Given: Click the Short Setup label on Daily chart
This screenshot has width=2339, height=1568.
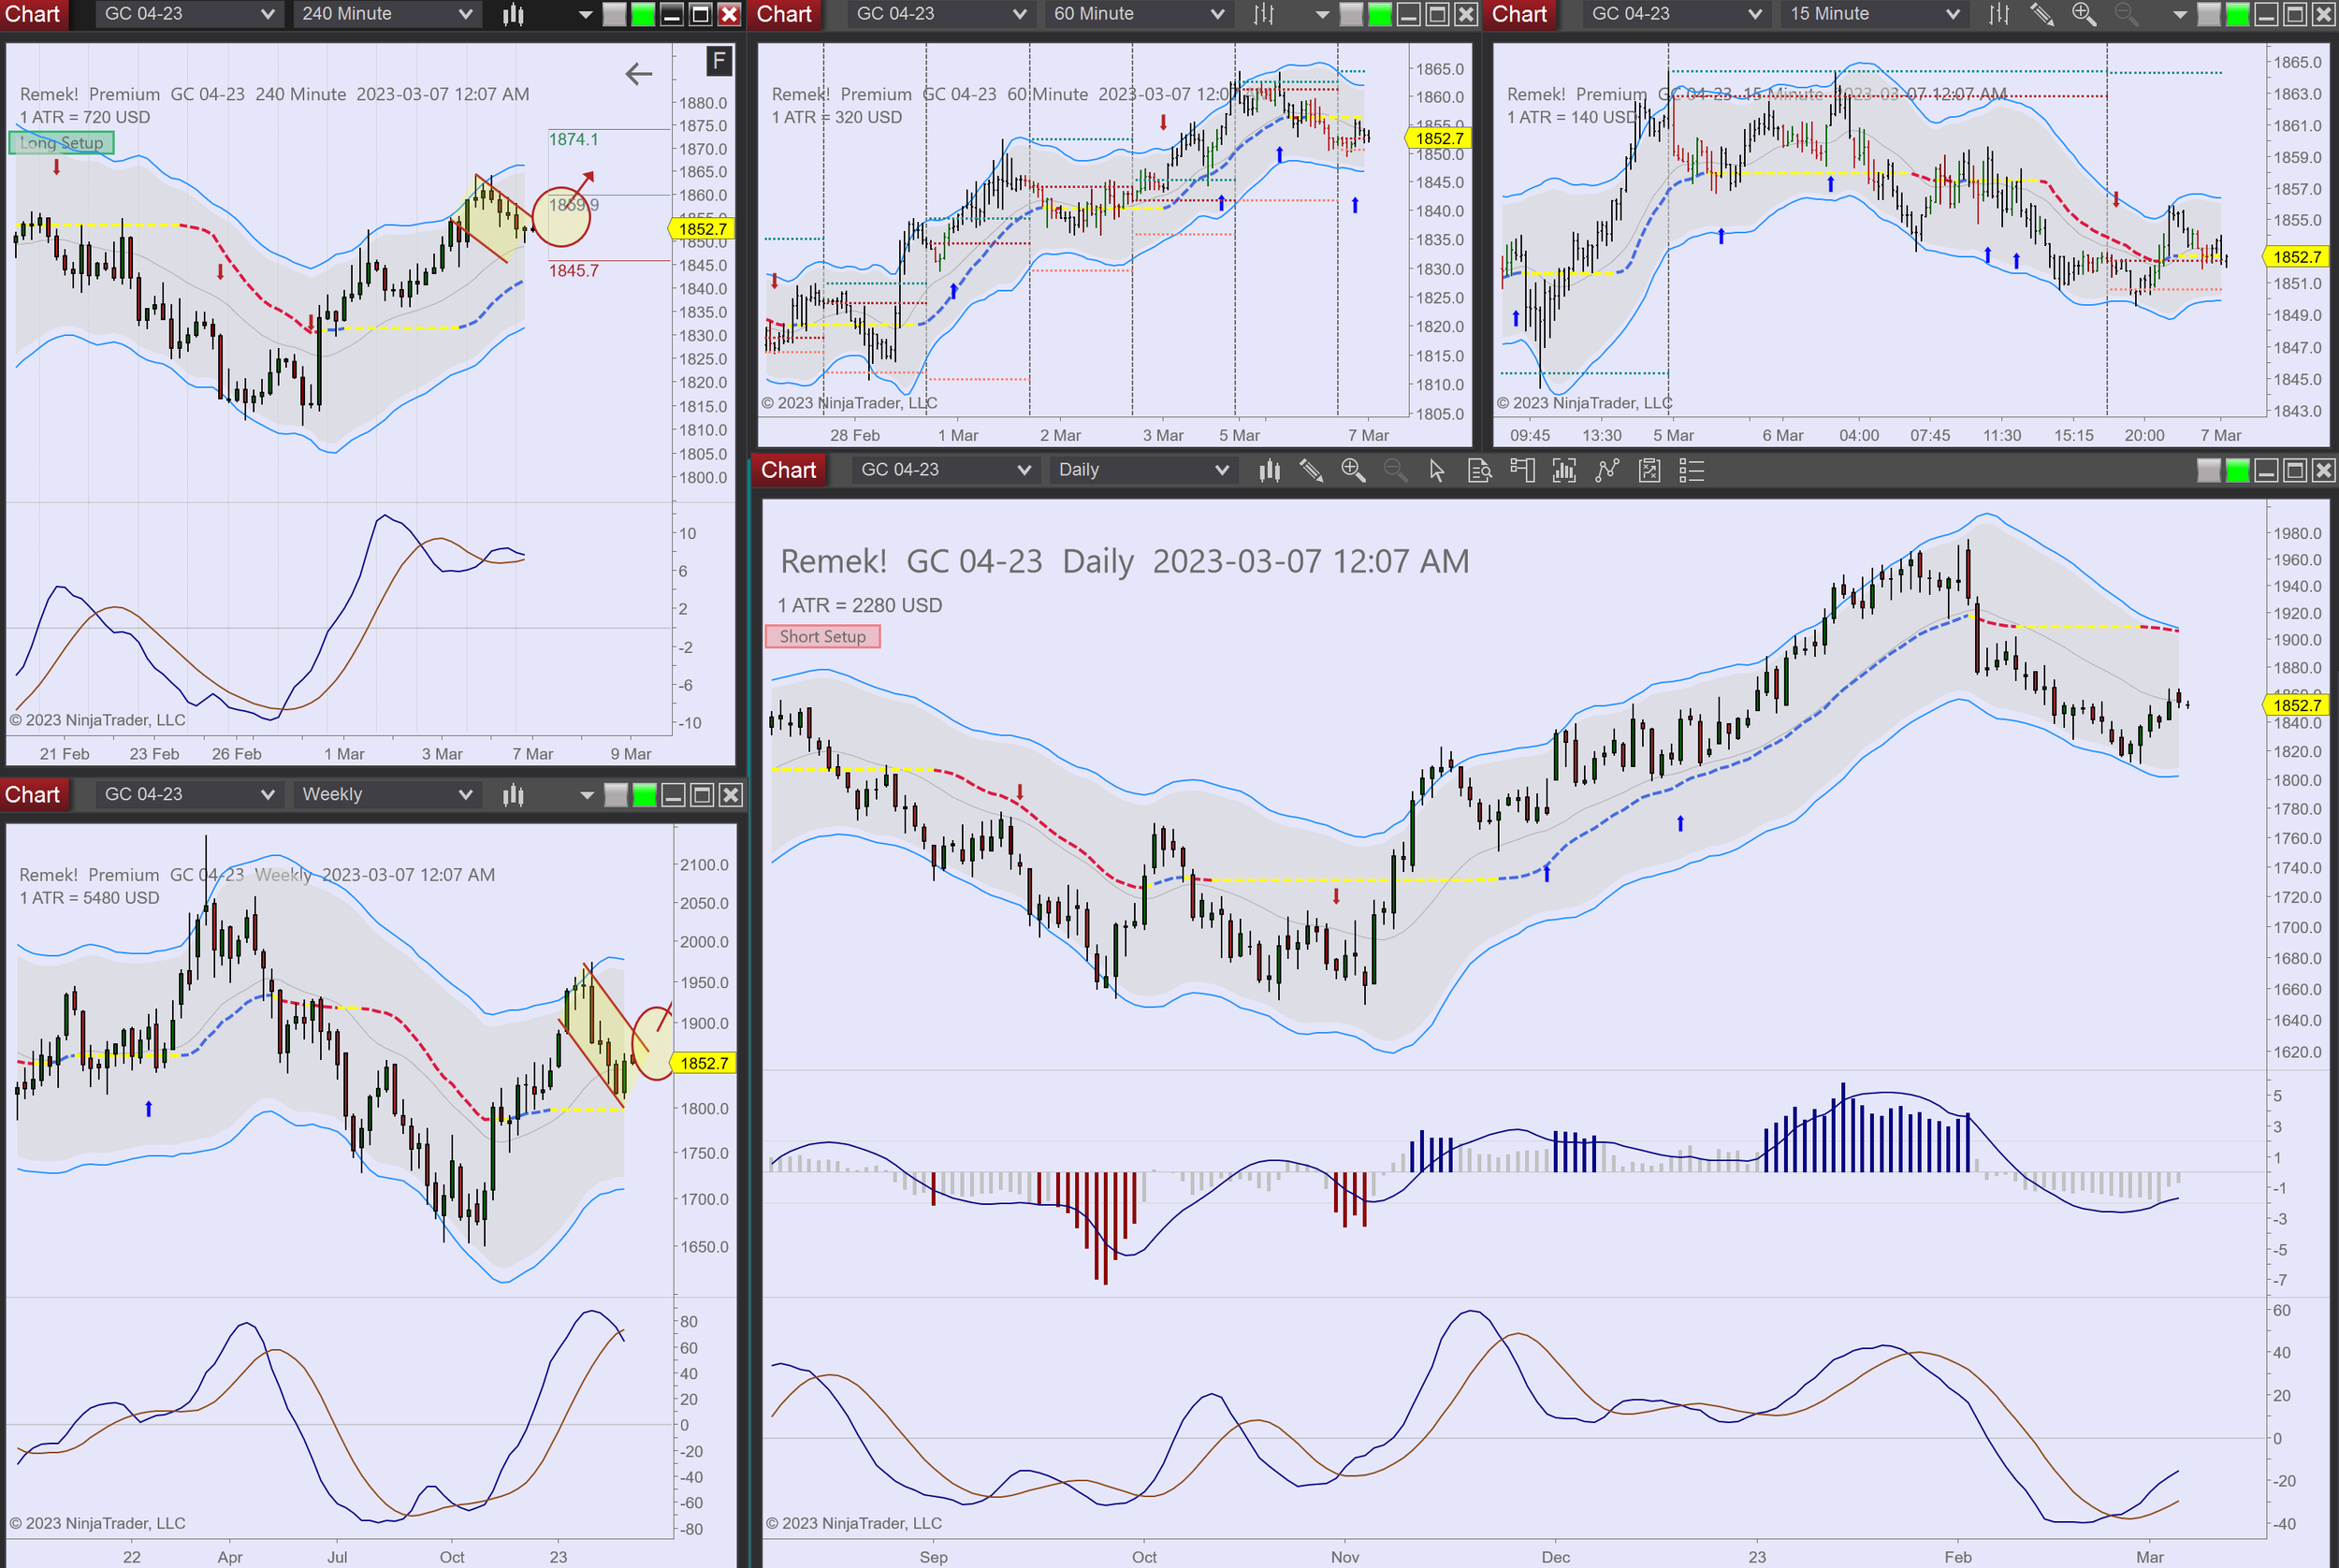Looking at the screenshot, I should [x=822, y=637].
